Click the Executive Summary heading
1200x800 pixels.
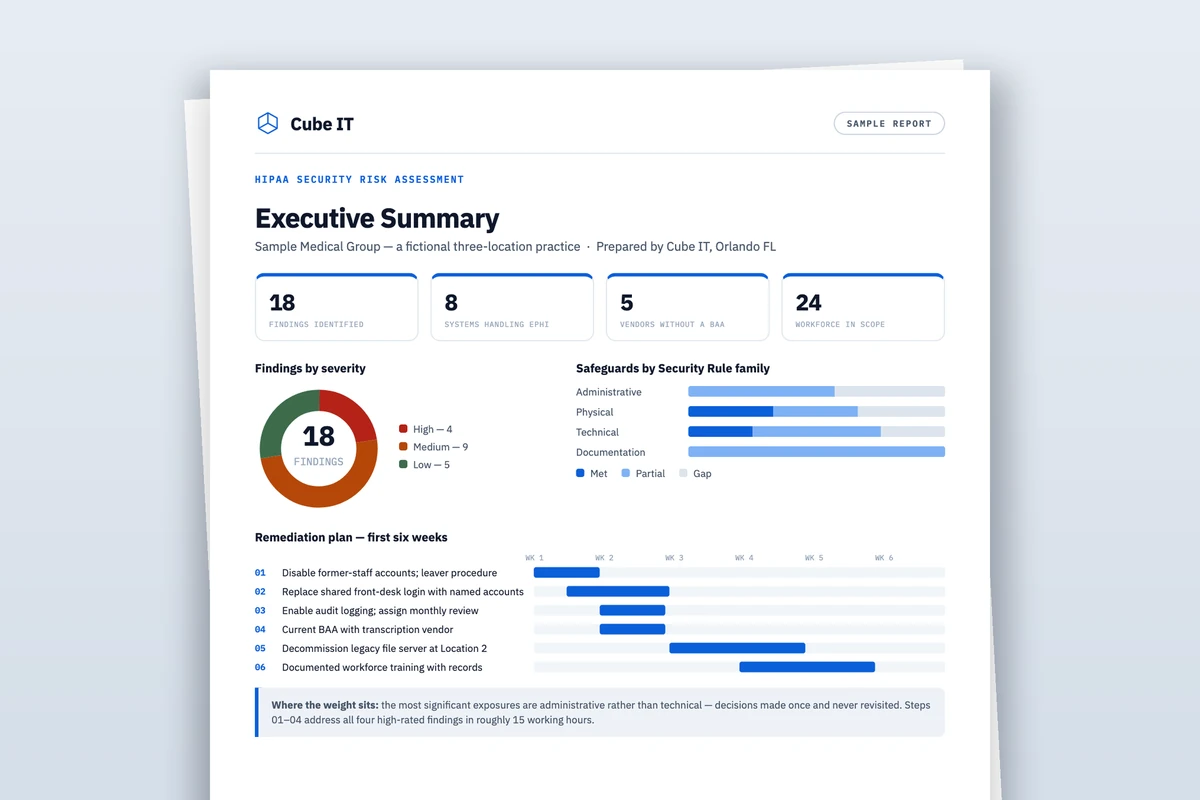pos(377,218)
